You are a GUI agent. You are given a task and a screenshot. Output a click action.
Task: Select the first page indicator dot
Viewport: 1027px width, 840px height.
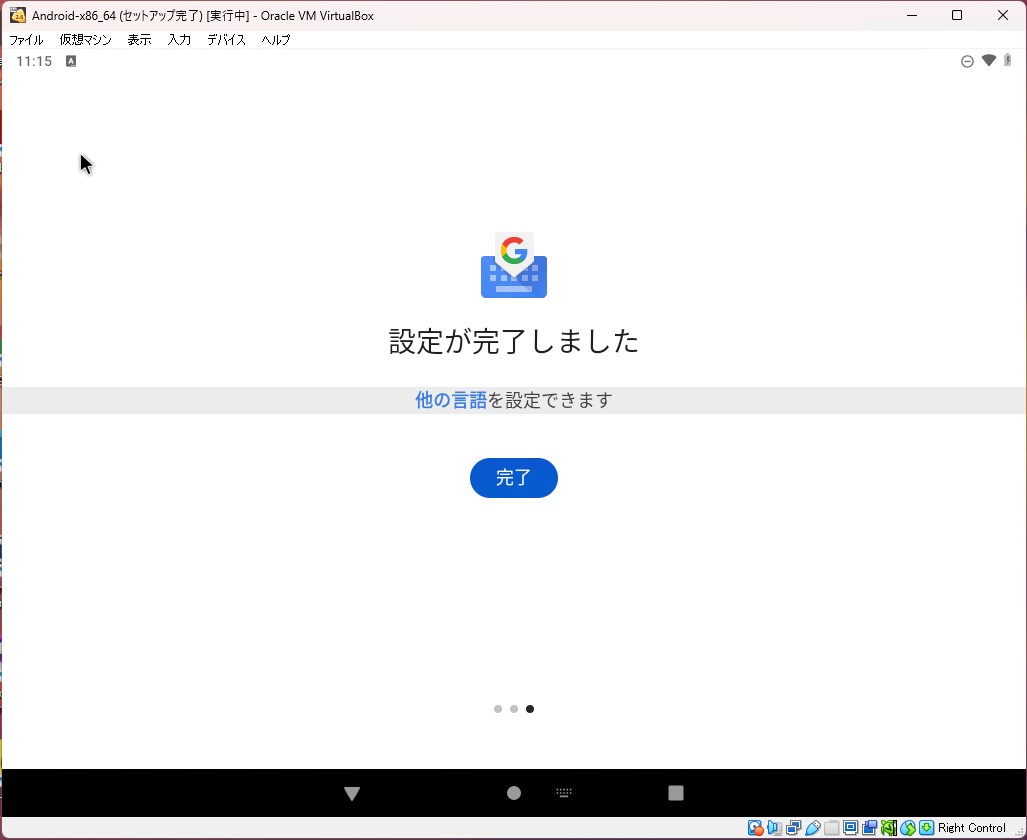(x=498, y=709)
